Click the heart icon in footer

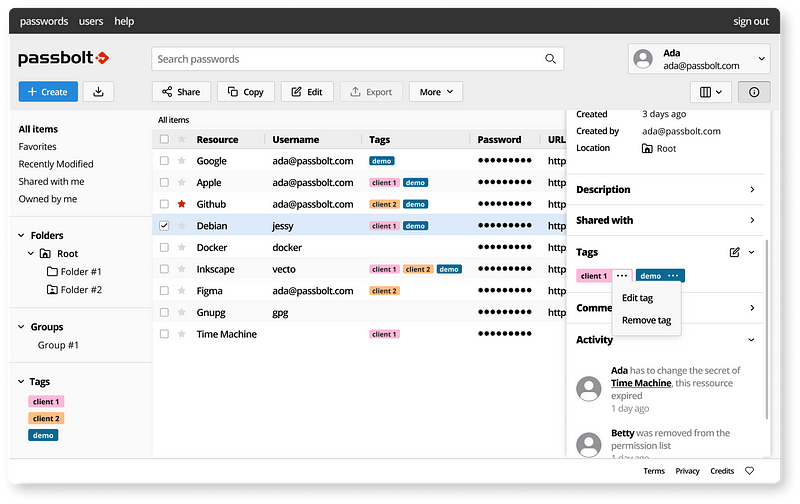[x=749, y=471]
